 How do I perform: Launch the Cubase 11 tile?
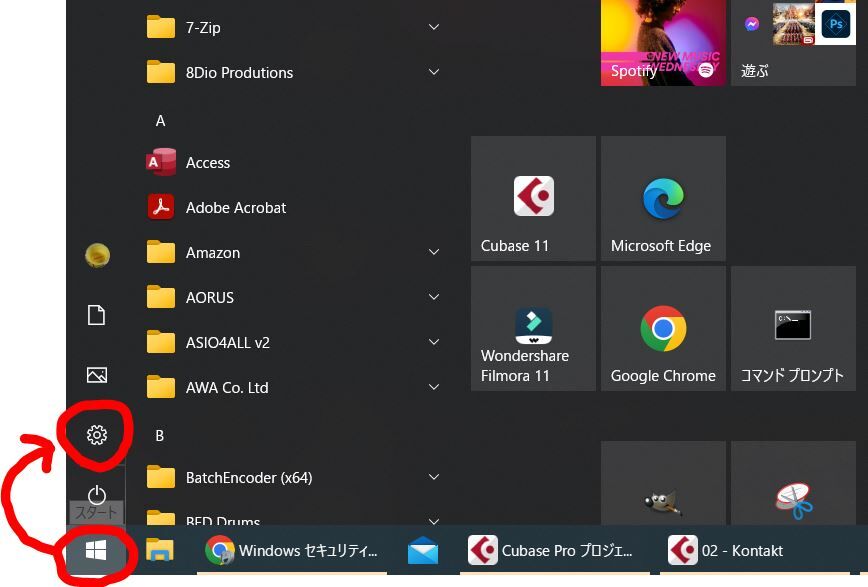pyautogui.click(x=533, y=198)
